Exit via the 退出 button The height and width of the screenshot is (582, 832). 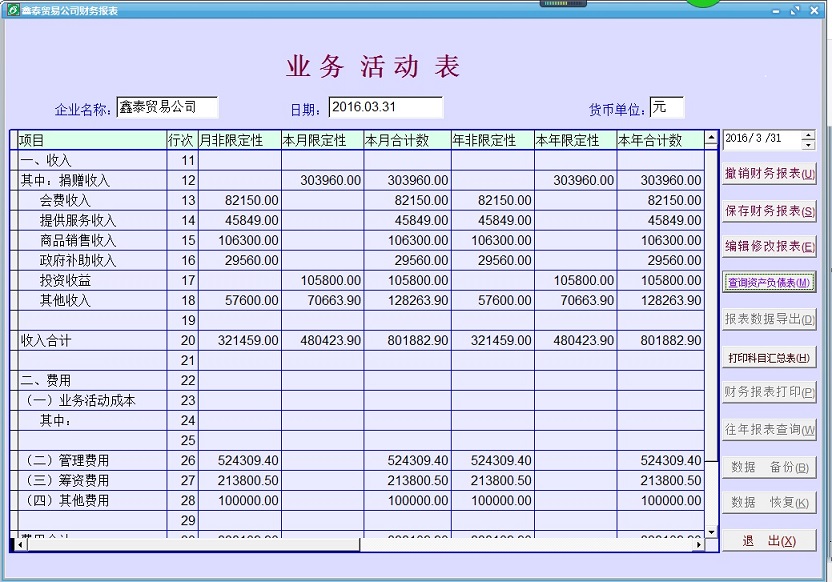point(769,541)
